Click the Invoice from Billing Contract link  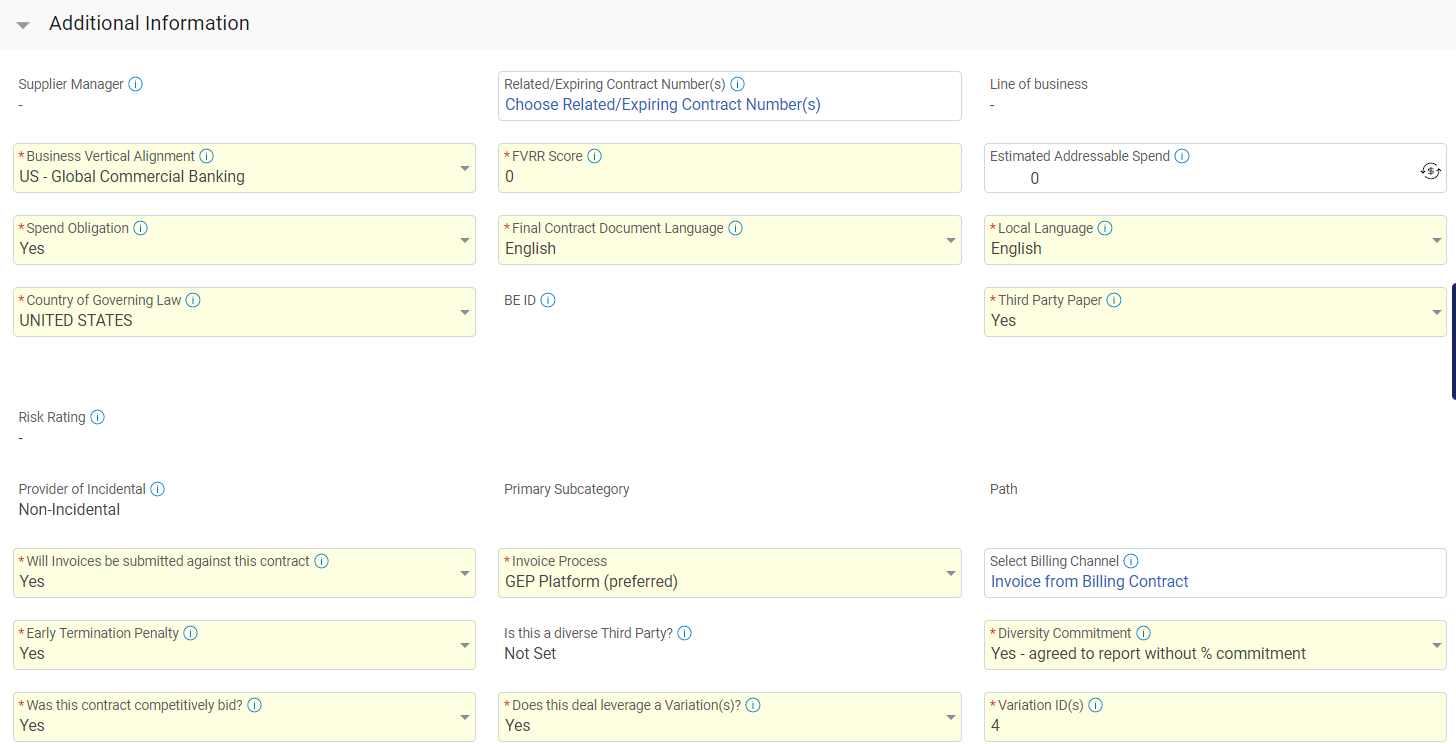click(1089, 582)
